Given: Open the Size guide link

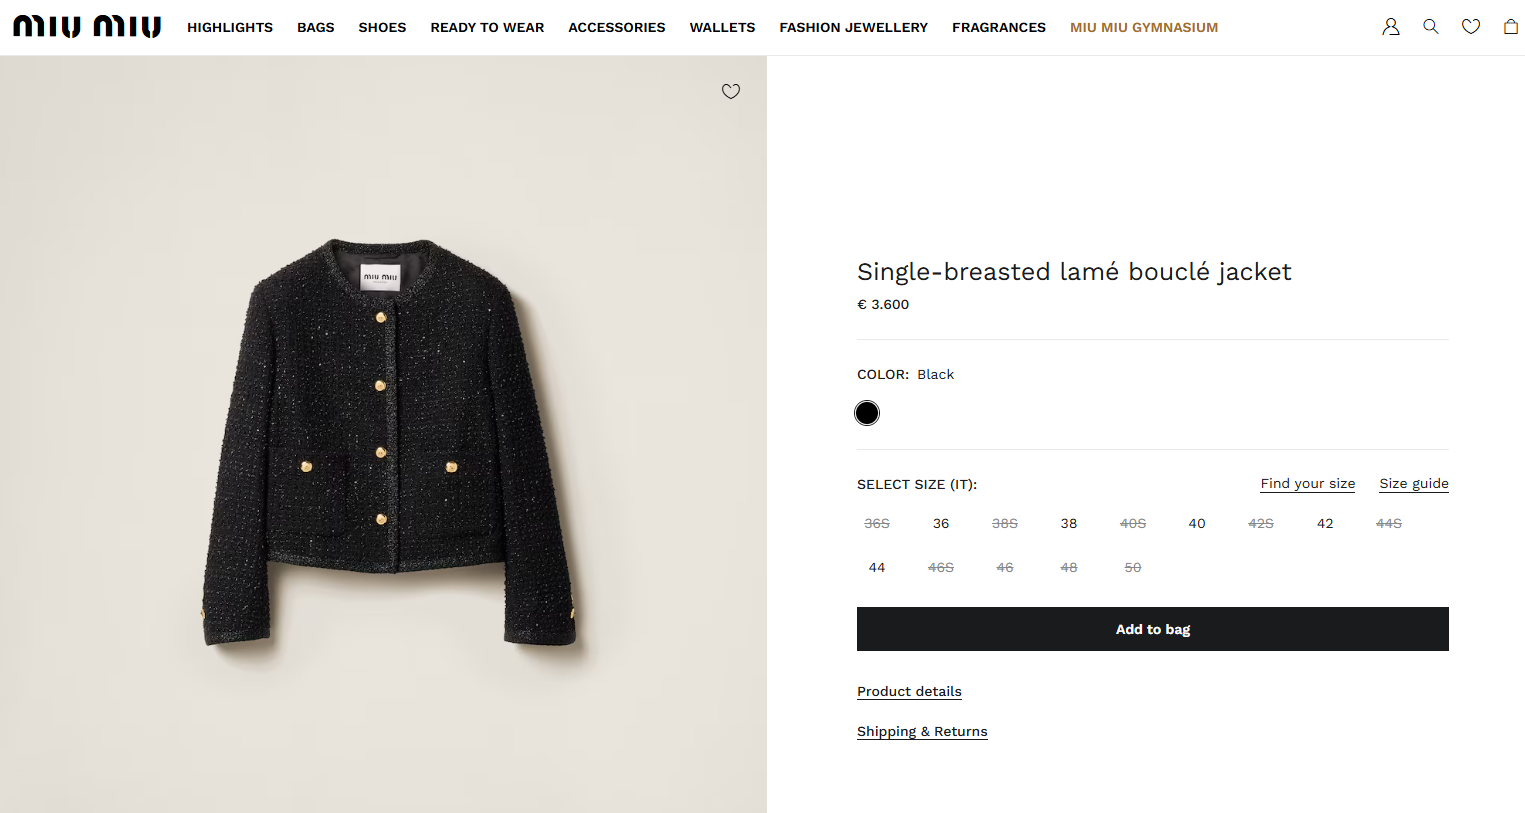Looking at the screenshot, I should click(x=1414, y=483).
